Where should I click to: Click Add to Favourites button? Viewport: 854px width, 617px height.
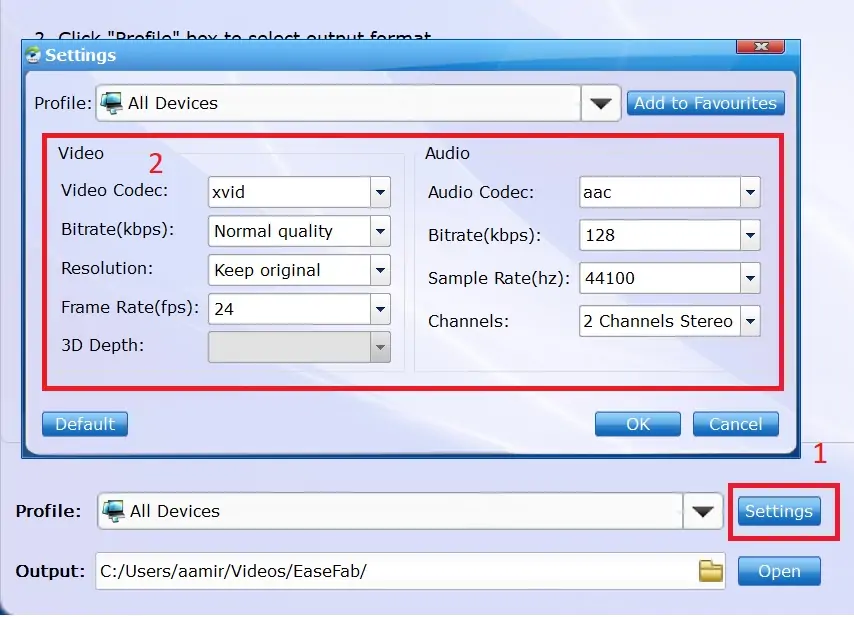coord(705,103)
